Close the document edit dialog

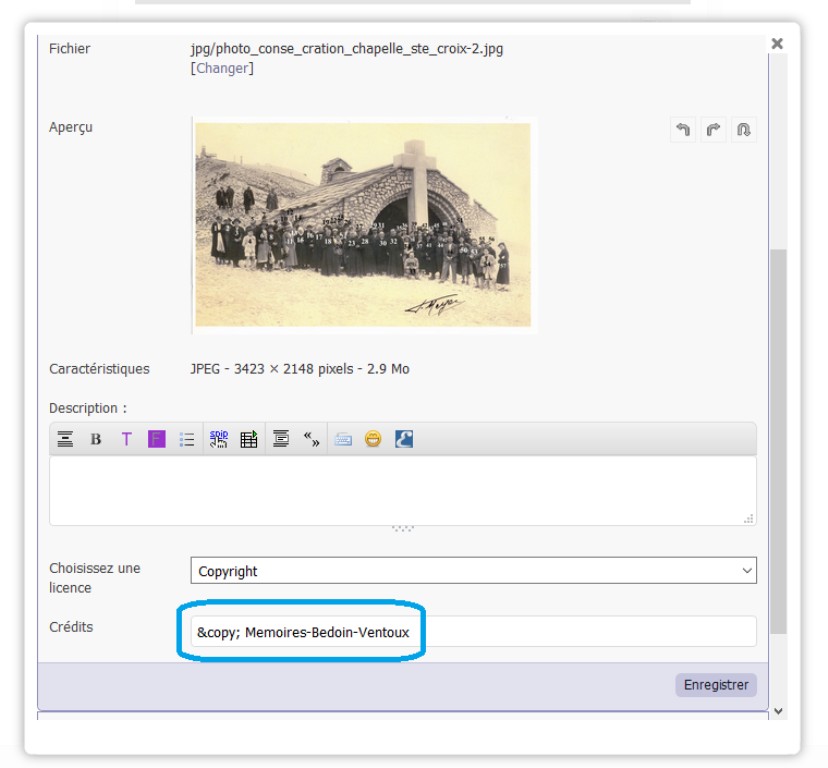tap(777, 44)
